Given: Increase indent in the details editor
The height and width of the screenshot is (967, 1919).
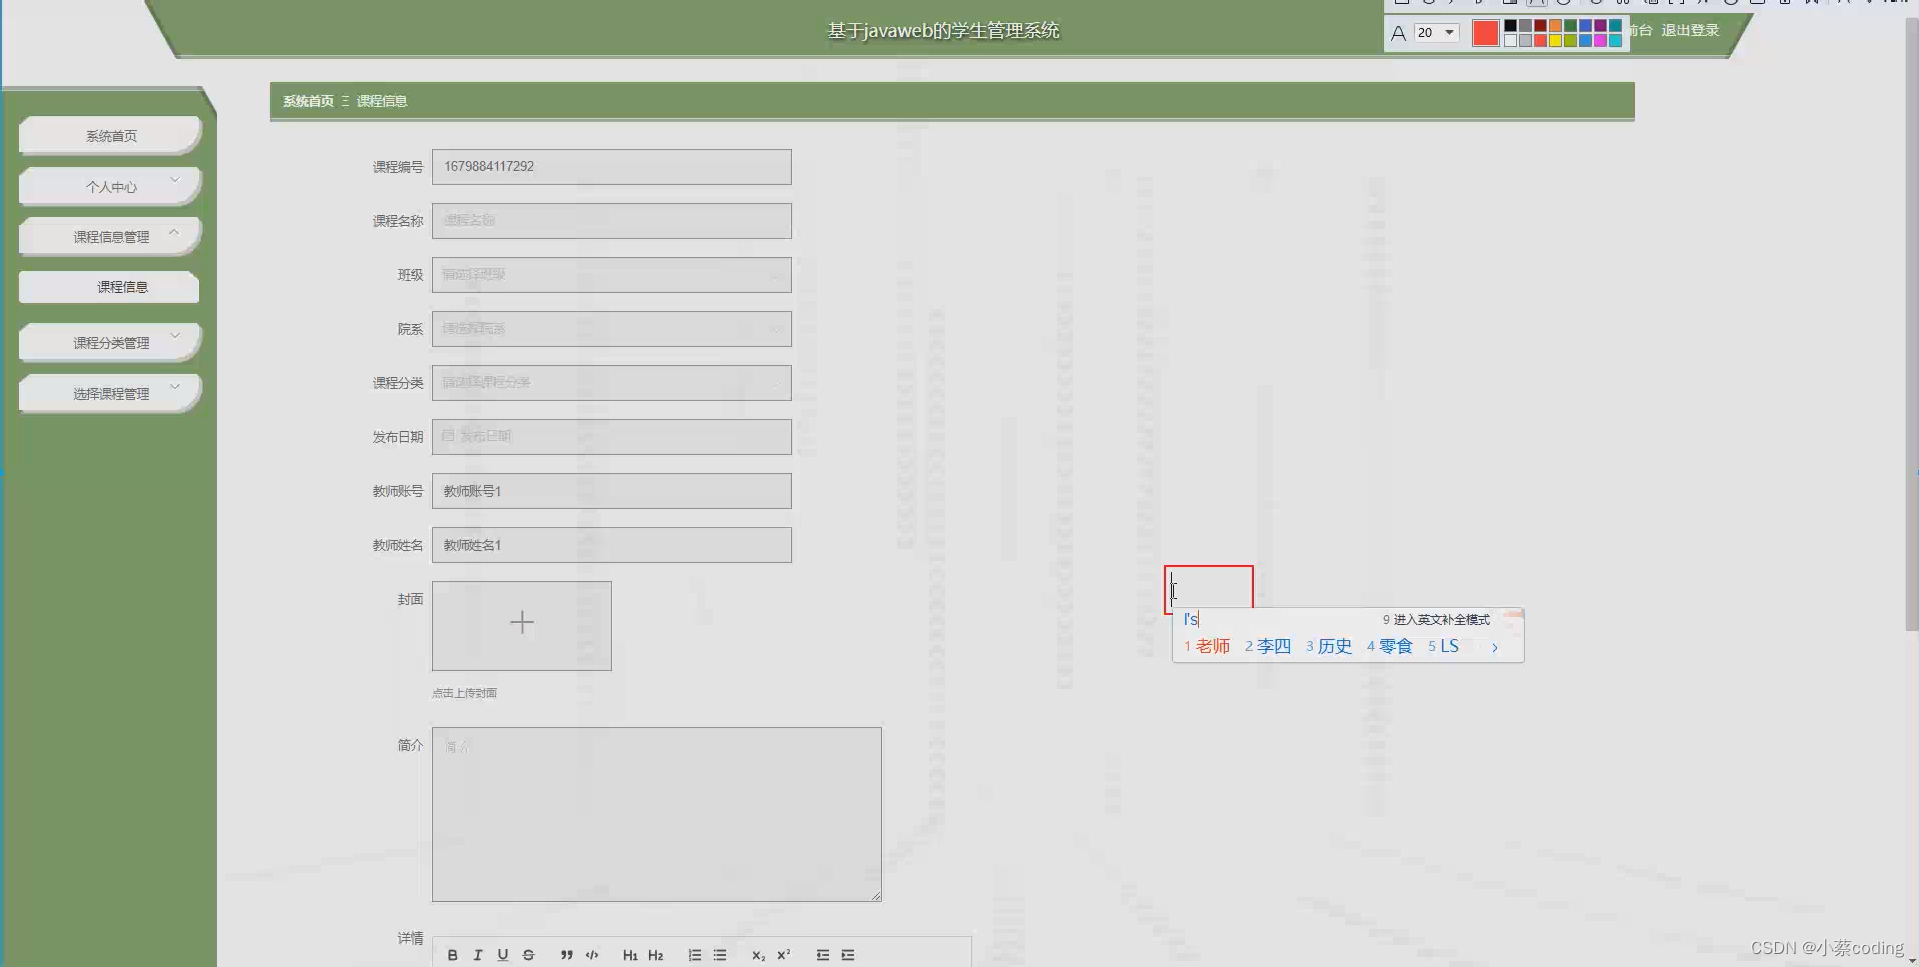Looking at the screenshot, I should coord(848,955).
